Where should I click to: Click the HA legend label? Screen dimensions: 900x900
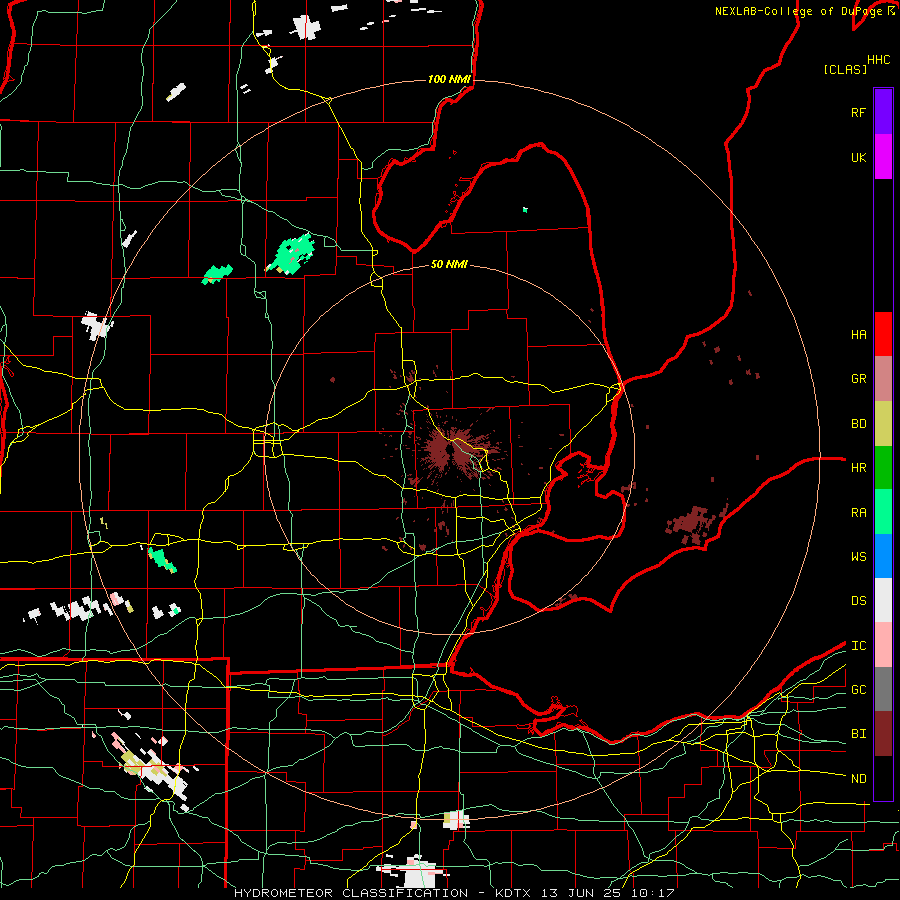point(858,334)
